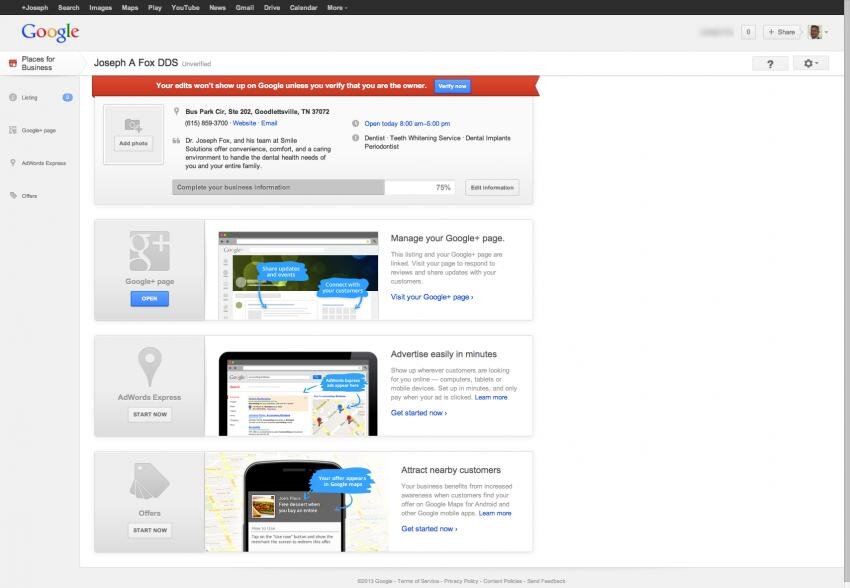Open Maps from the top bar

130,8
